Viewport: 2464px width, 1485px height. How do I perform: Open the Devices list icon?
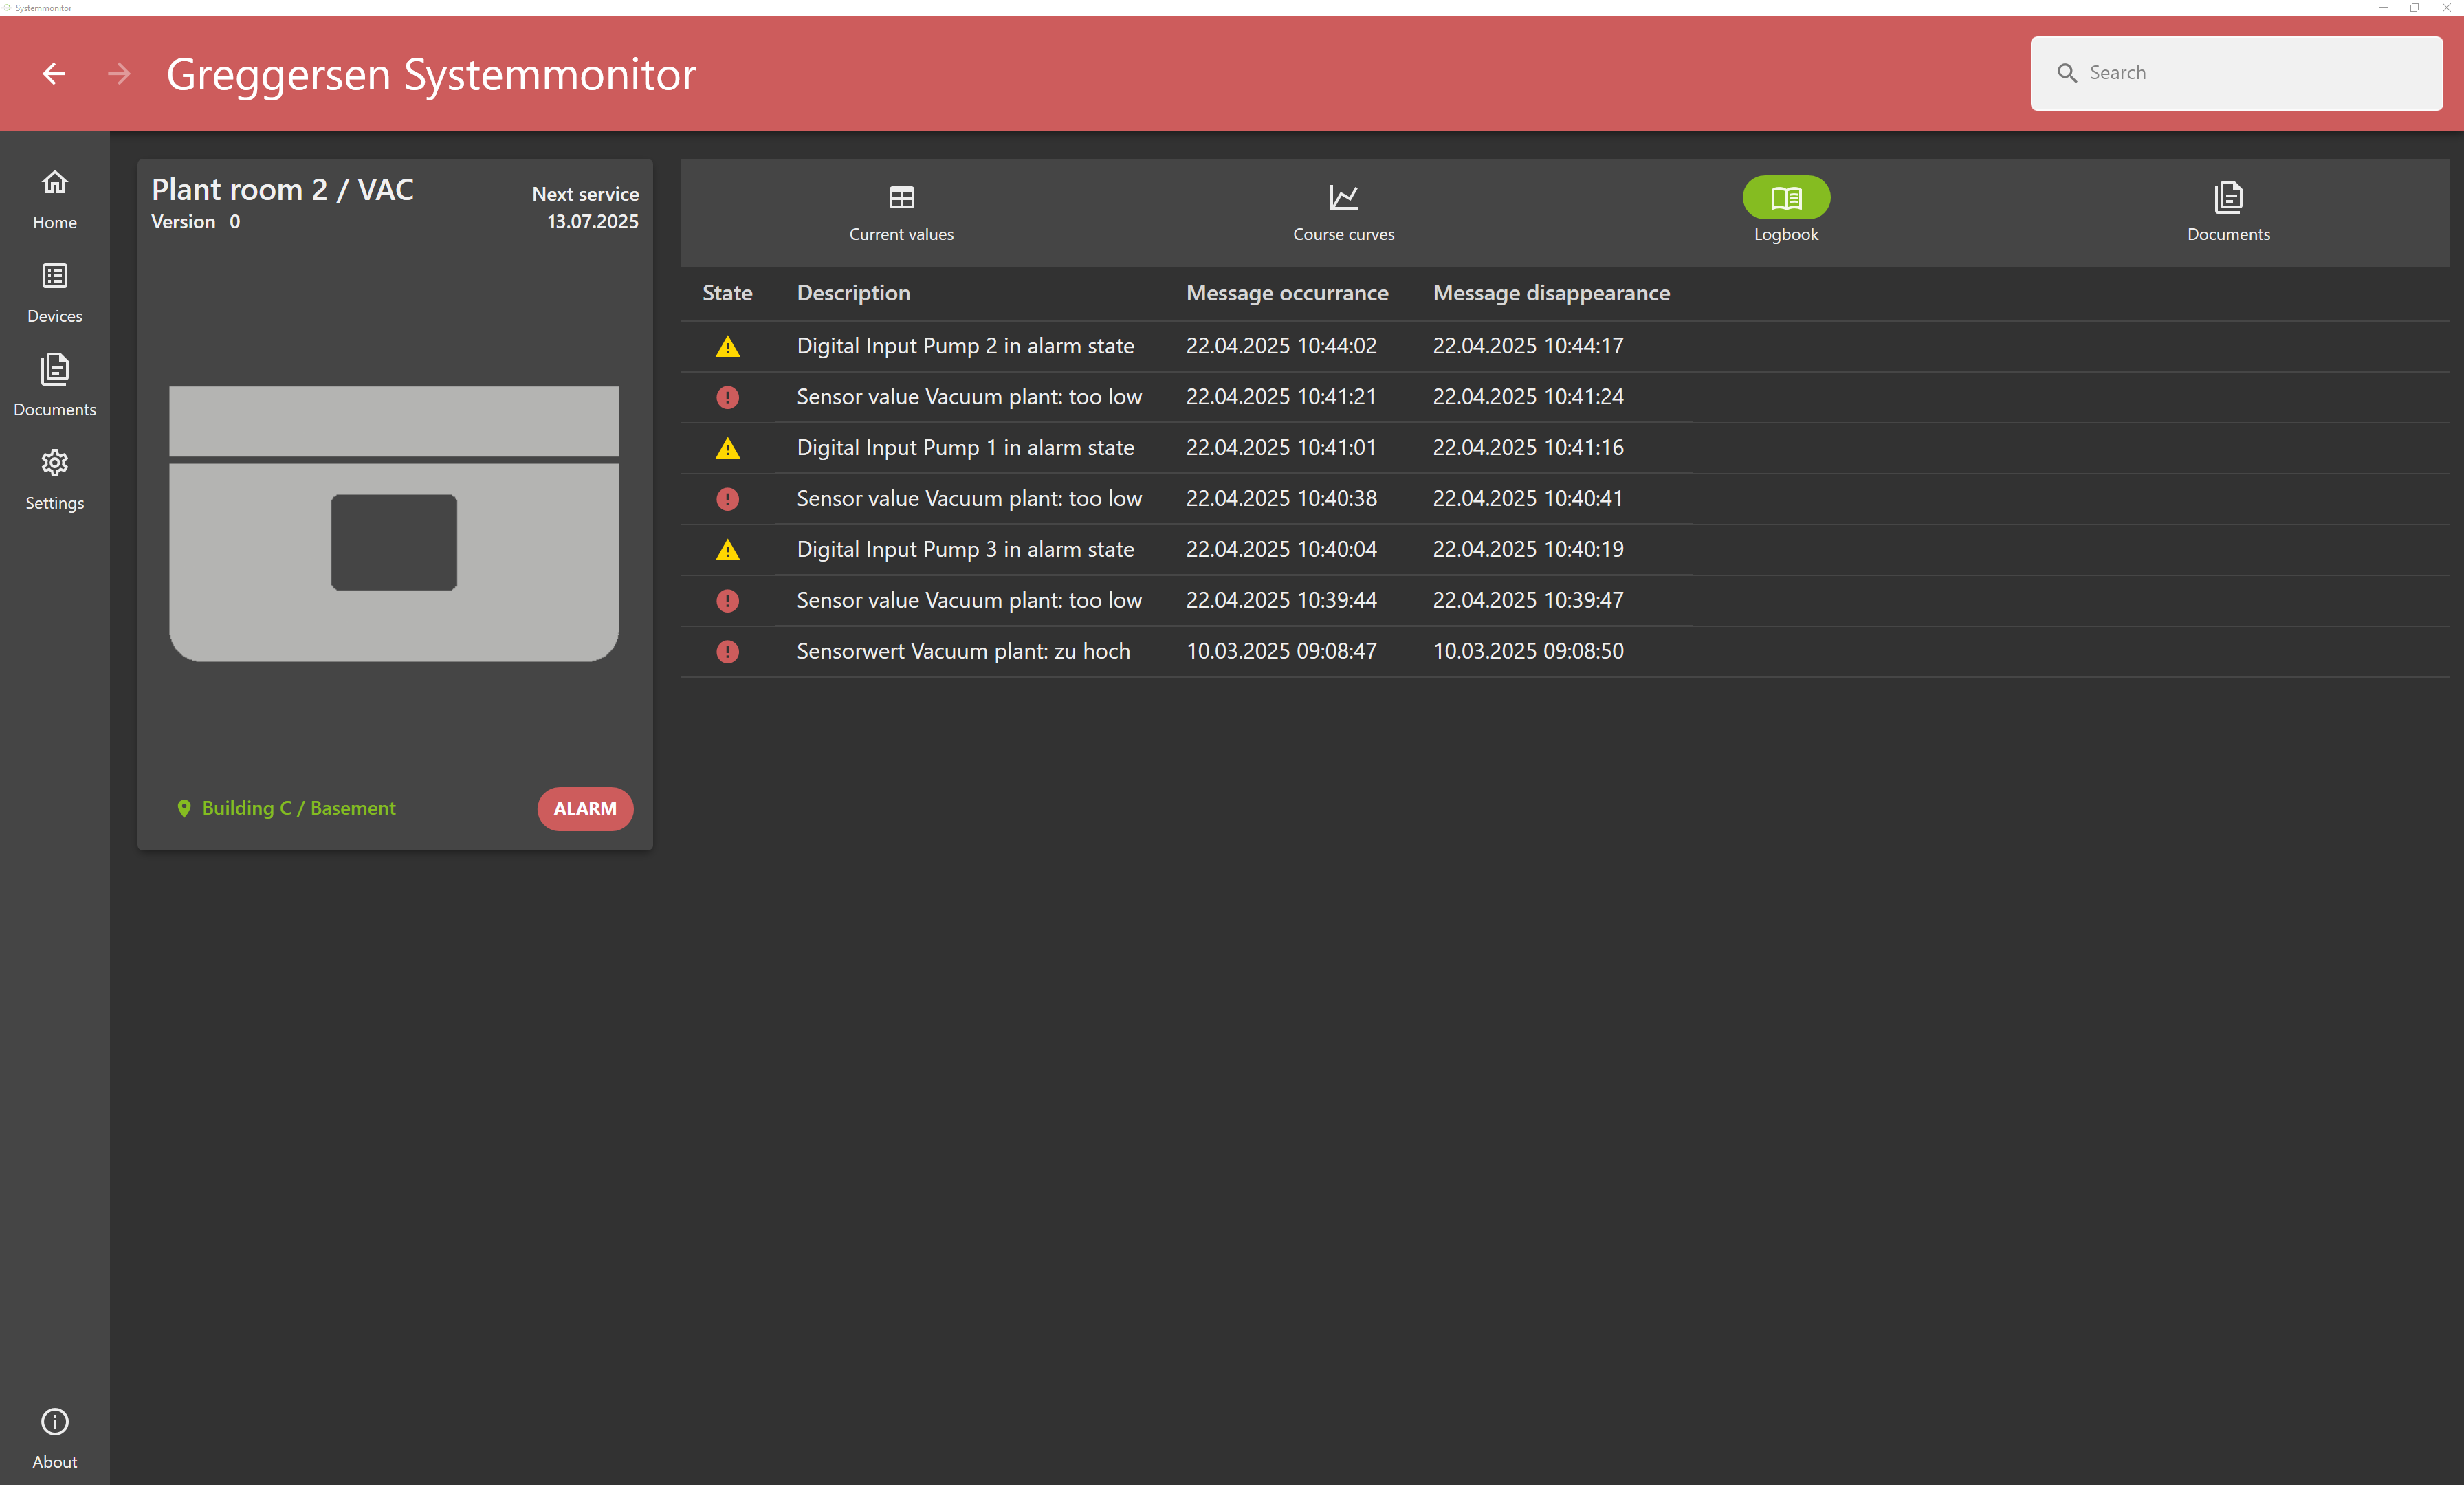[x=54, y=276]
